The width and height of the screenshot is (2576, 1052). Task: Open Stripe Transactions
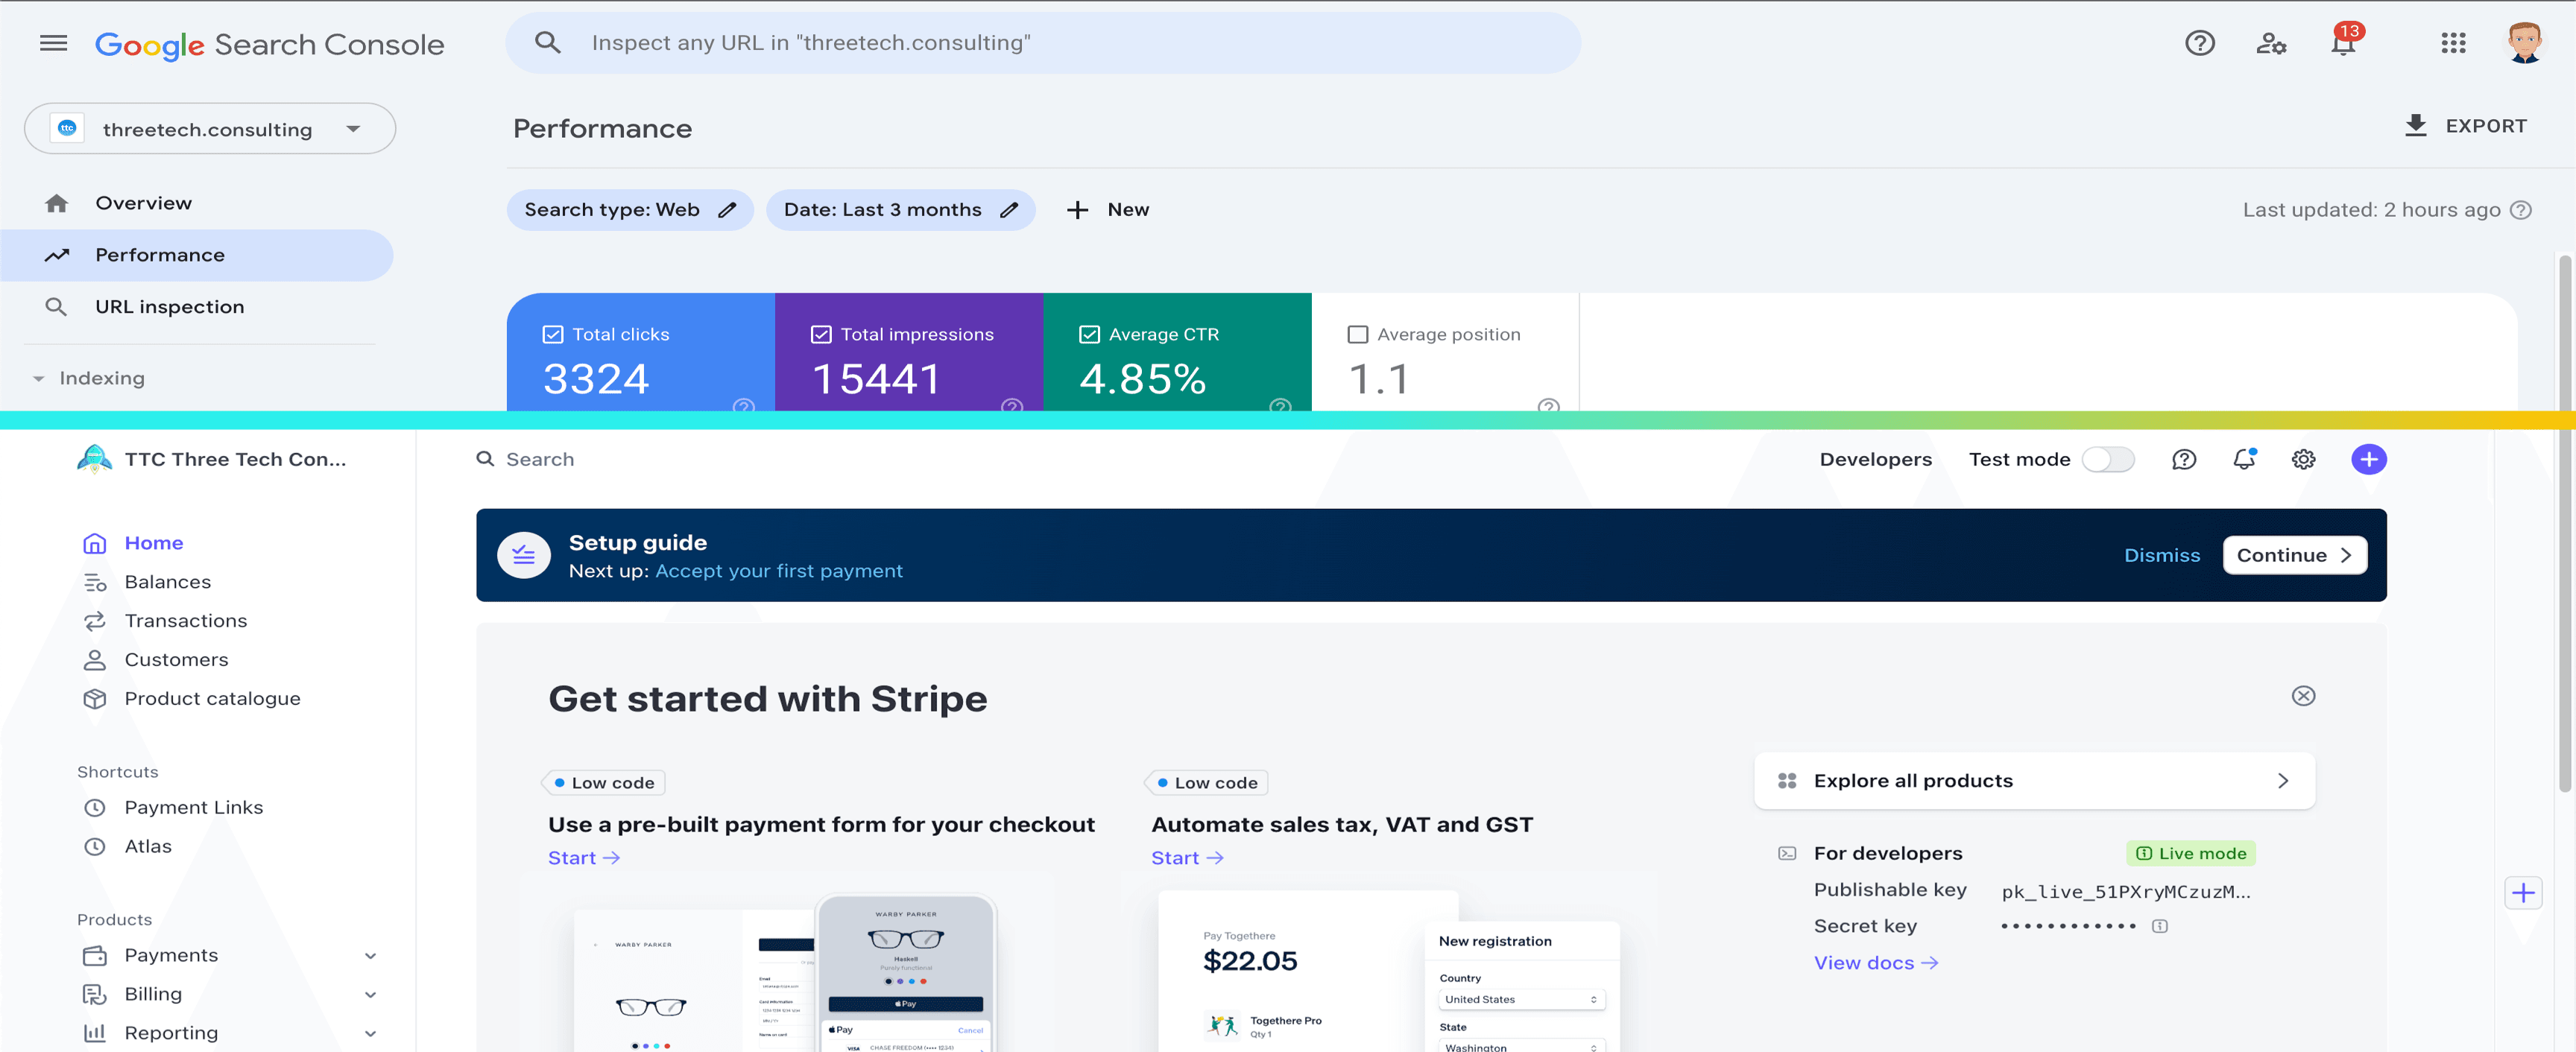185,621
